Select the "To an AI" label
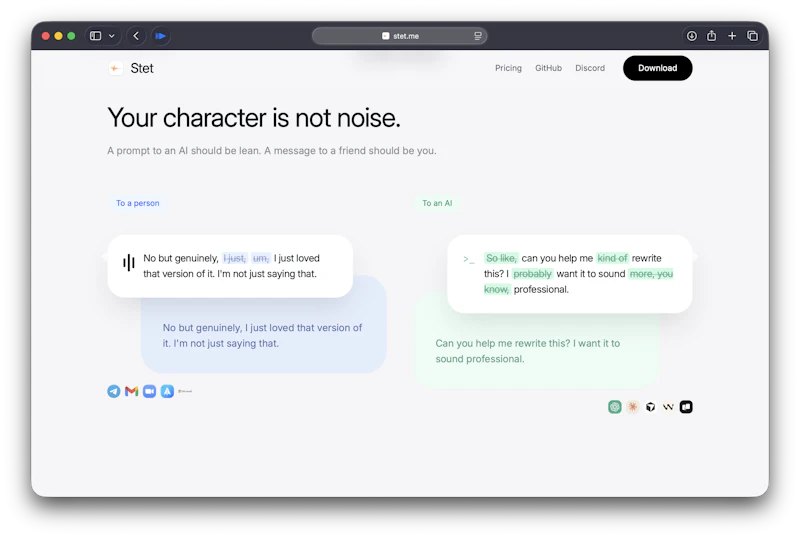 coord(437,203)
